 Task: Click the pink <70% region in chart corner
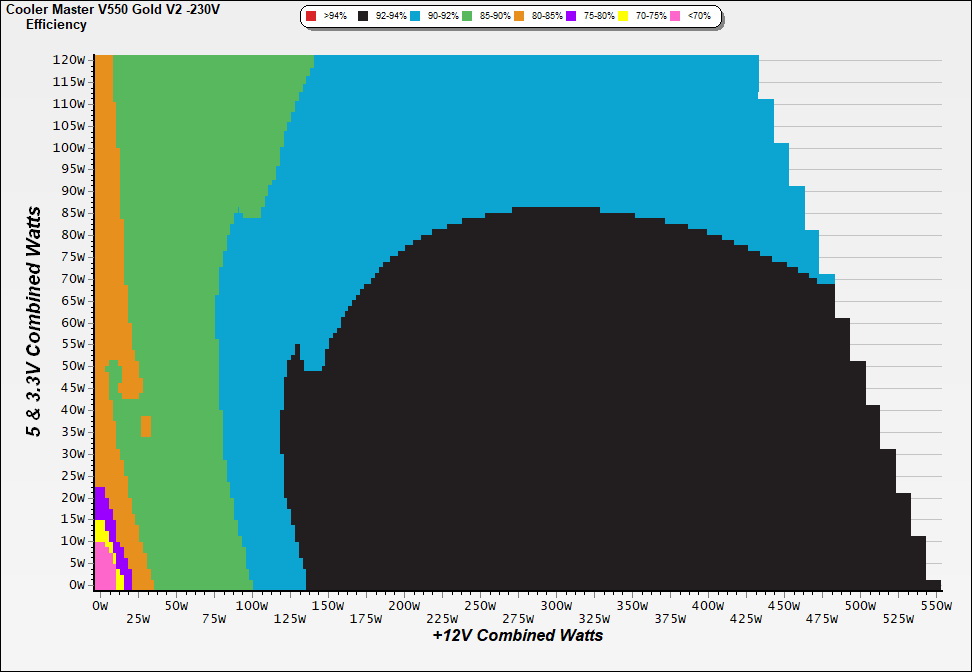pos(103,572)
